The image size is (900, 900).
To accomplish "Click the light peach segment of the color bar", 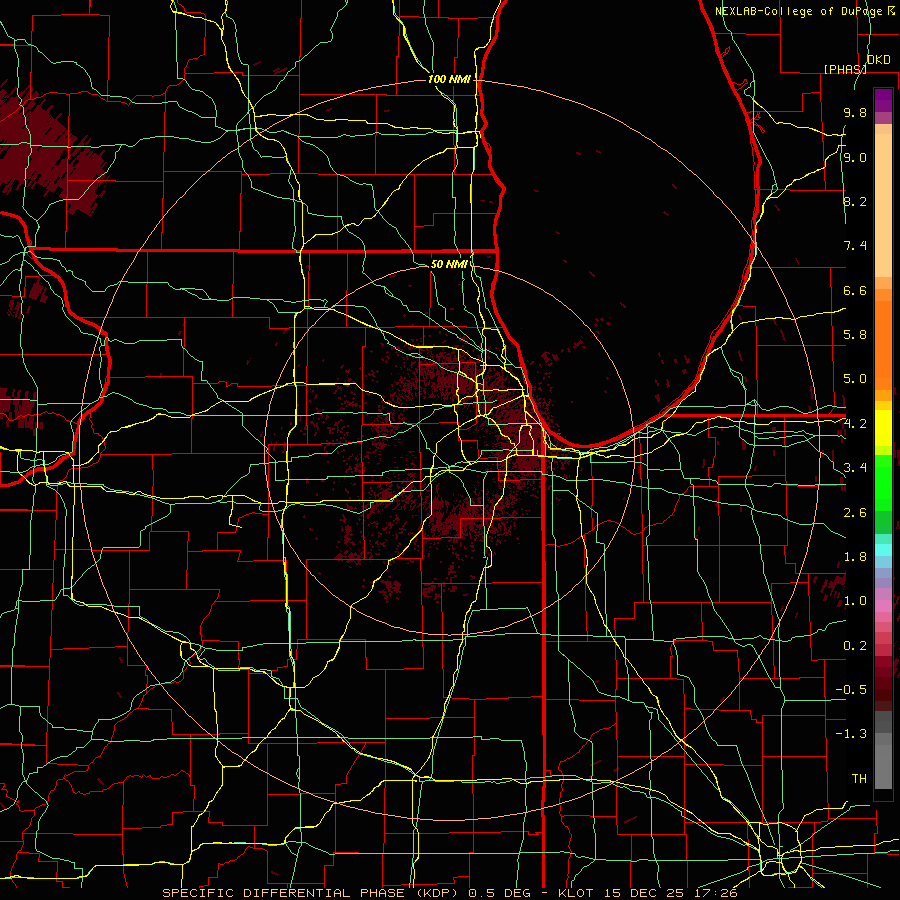I will pyautogui.click(x=883, y=207).
